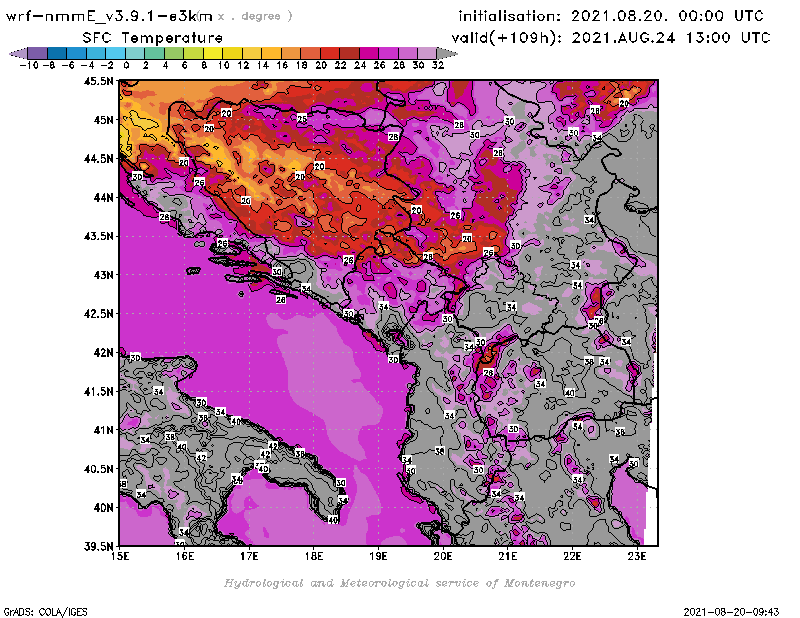Viewport: 800px width, 618px height.
Task: Click the 'valid(+109h): 2021.AUG.24 13:00 UTC' line
Action: [611, 38]
